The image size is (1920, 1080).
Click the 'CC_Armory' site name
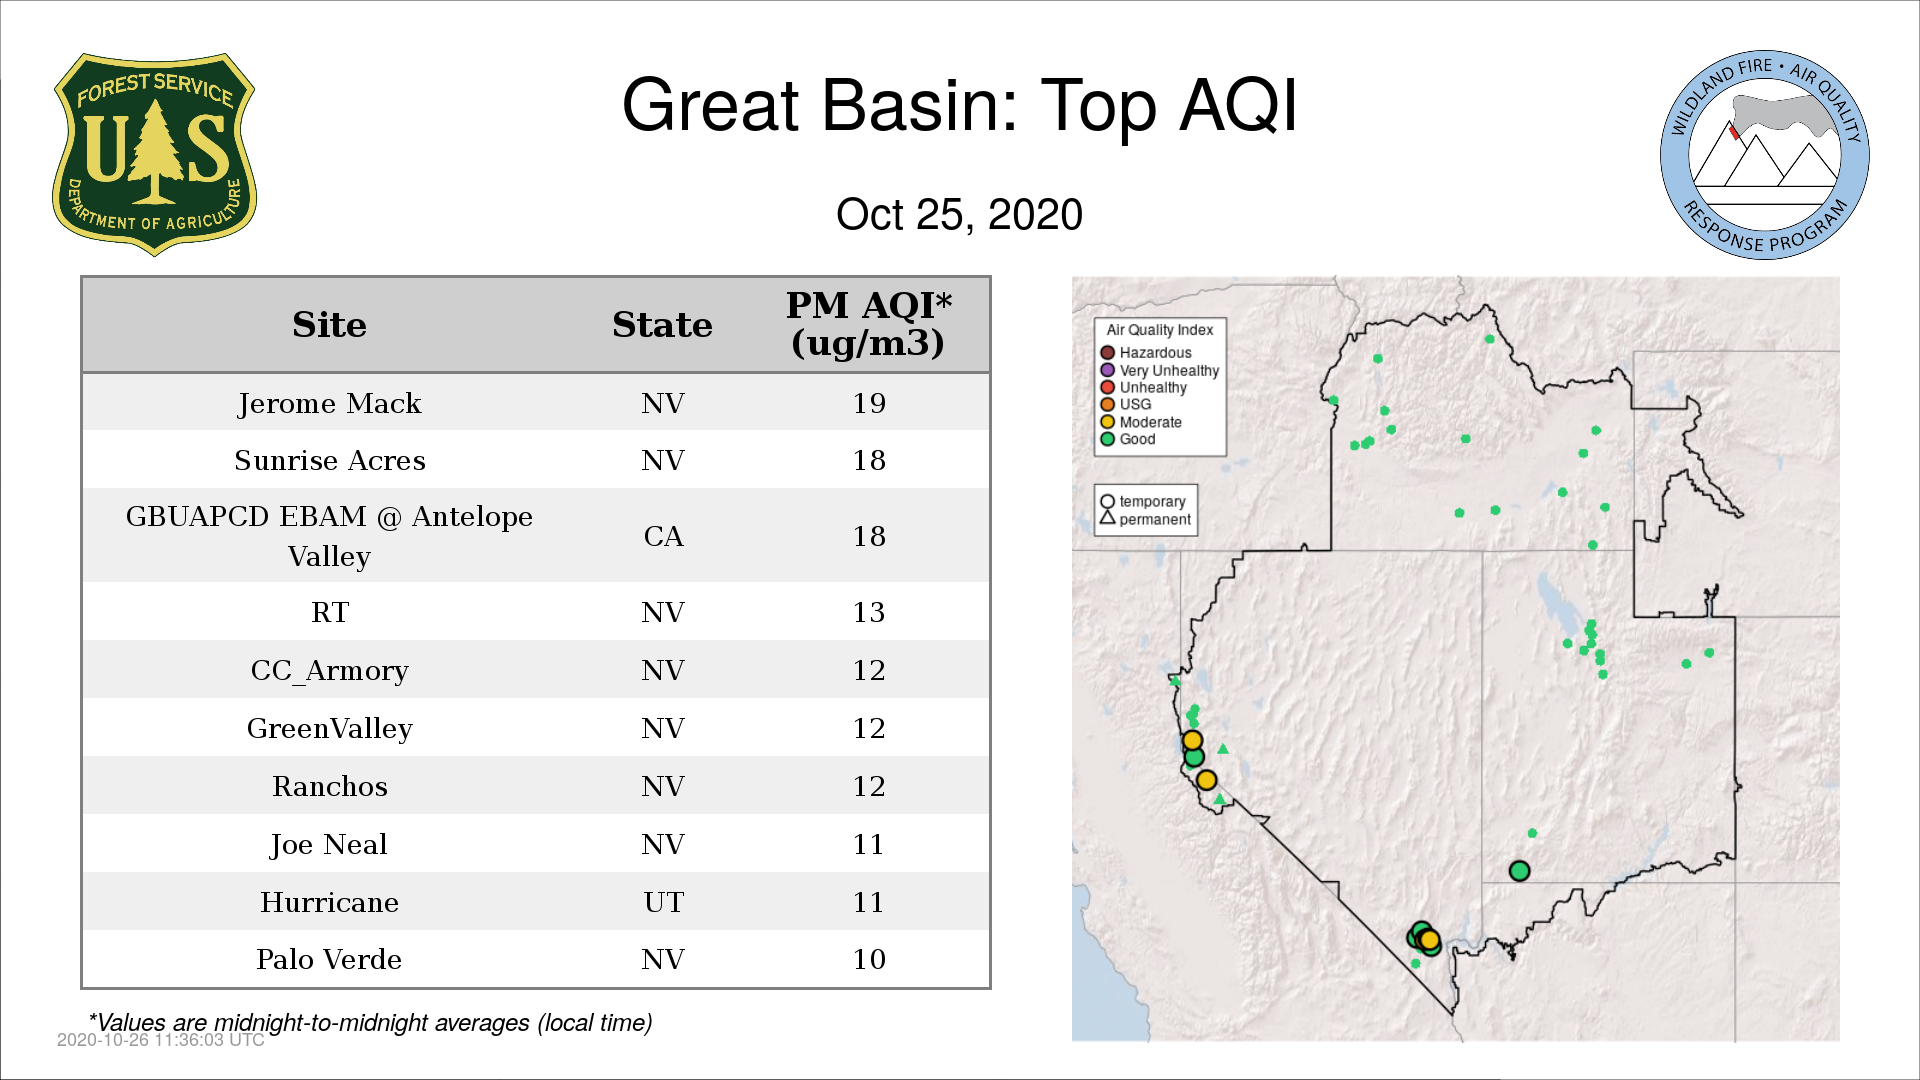[329, 670]
